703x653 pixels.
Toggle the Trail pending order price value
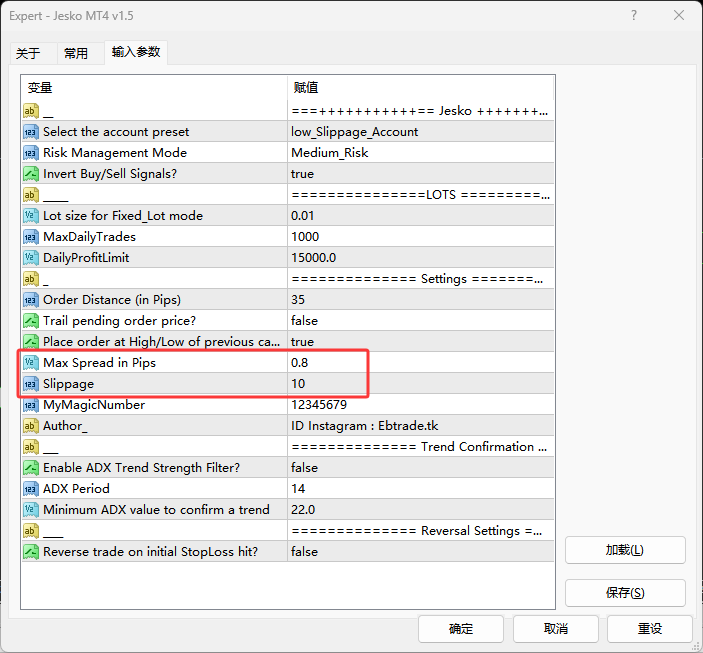point(418,321)
